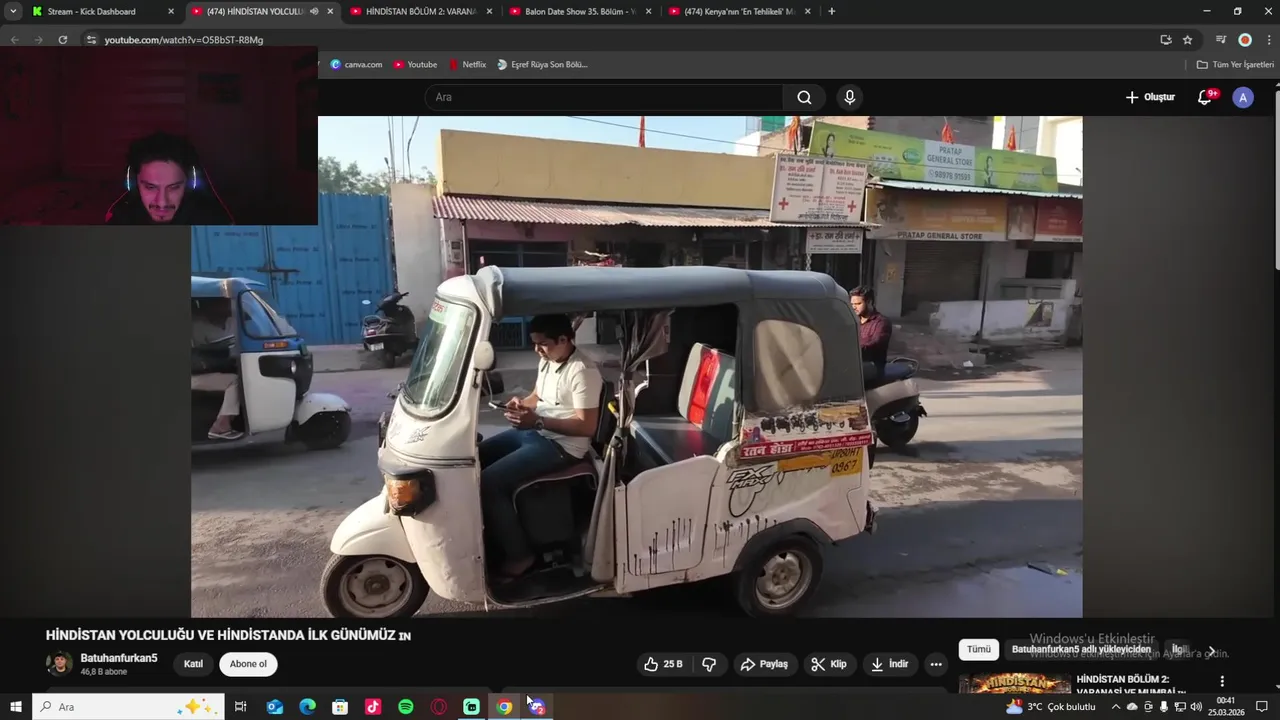Click the Paylaş share button

pos(763,664)
